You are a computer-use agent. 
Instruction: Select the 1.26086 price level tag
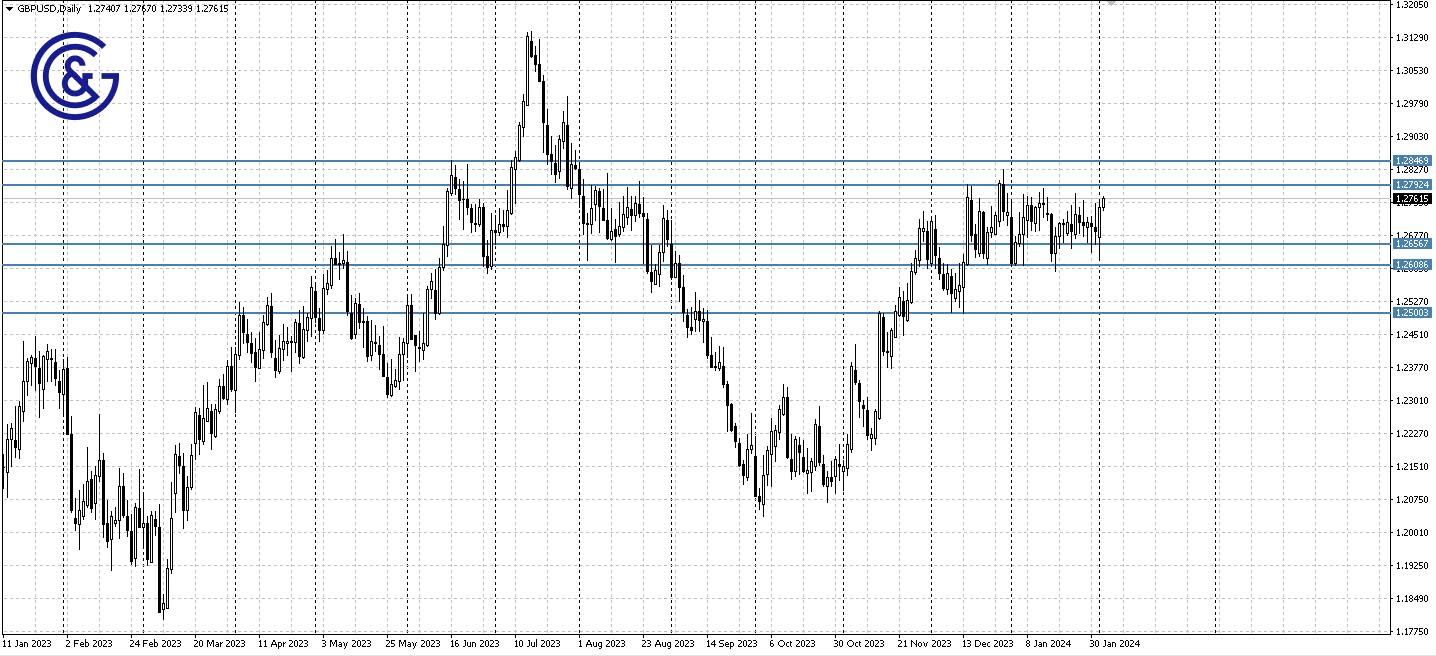click(1413, 263)
